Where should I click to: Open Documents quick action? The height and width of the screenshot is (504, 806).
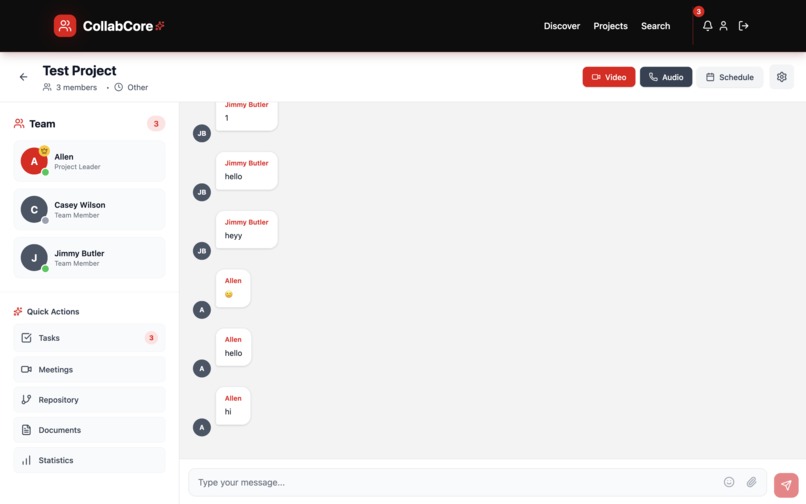89,430
